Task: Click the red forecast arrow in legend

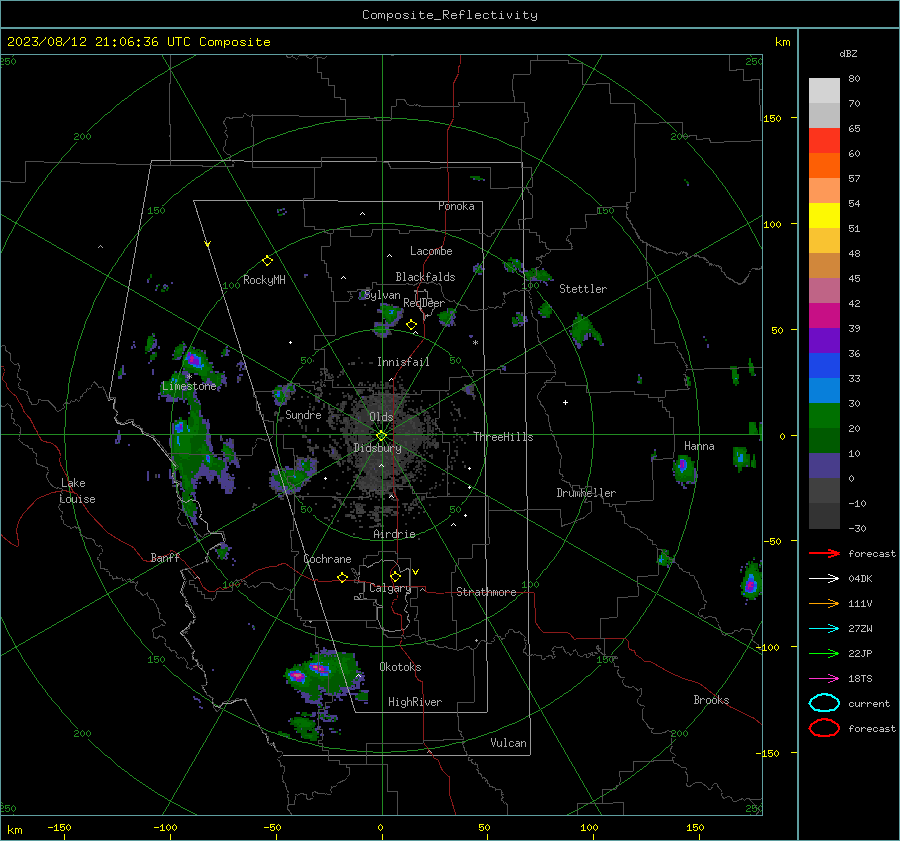Action: tap(824, 553)
